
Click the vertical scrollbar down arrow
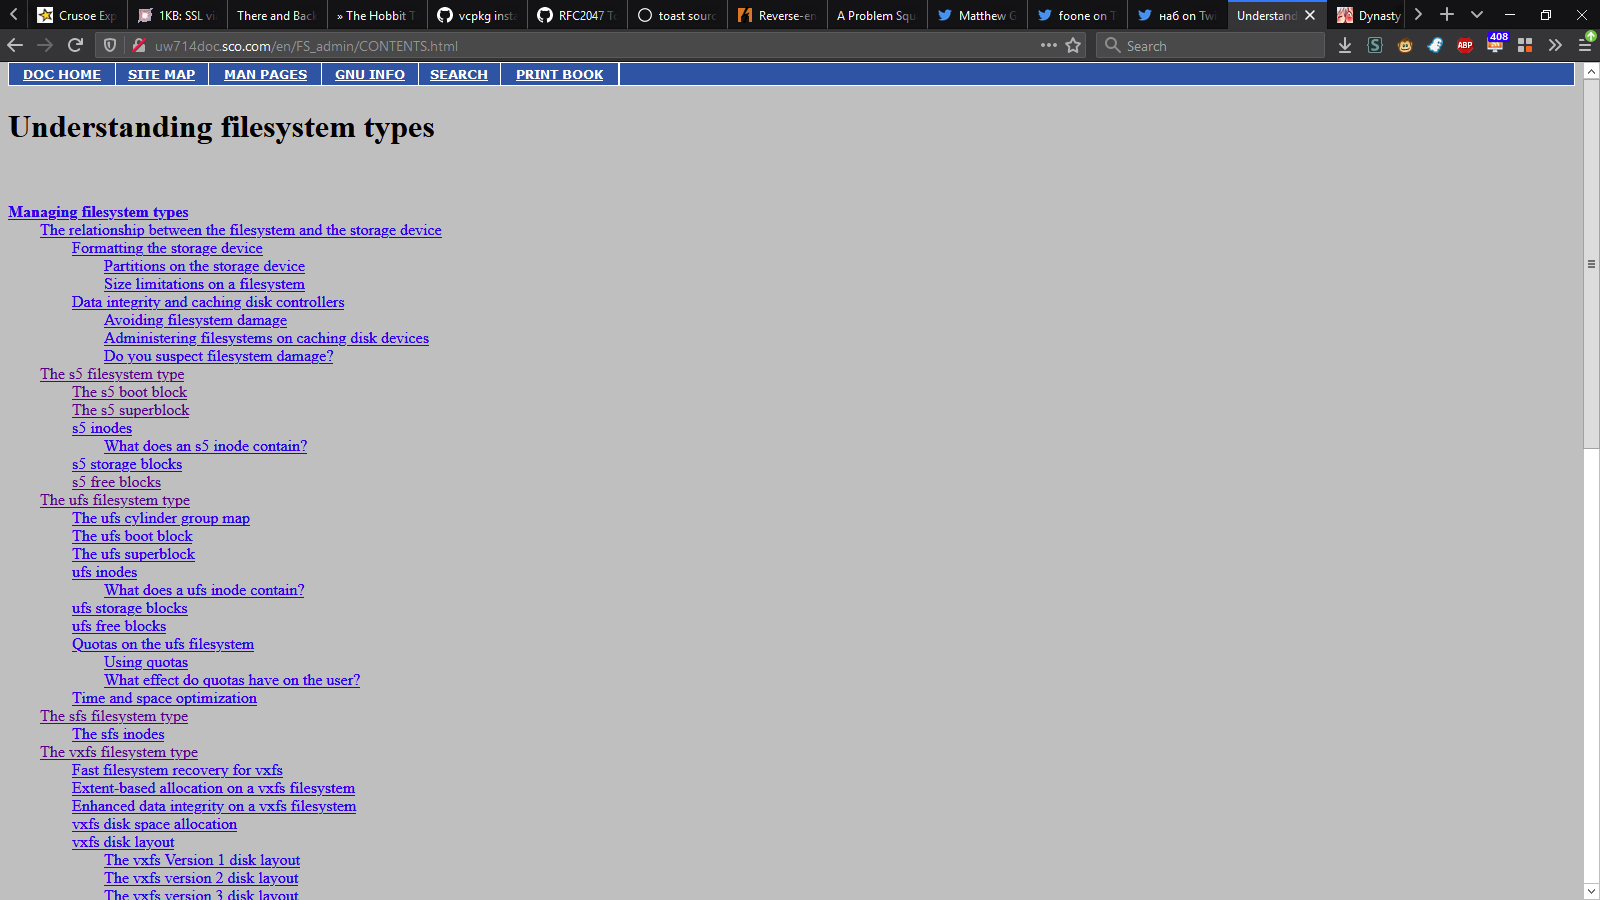tap(1591, 890)
